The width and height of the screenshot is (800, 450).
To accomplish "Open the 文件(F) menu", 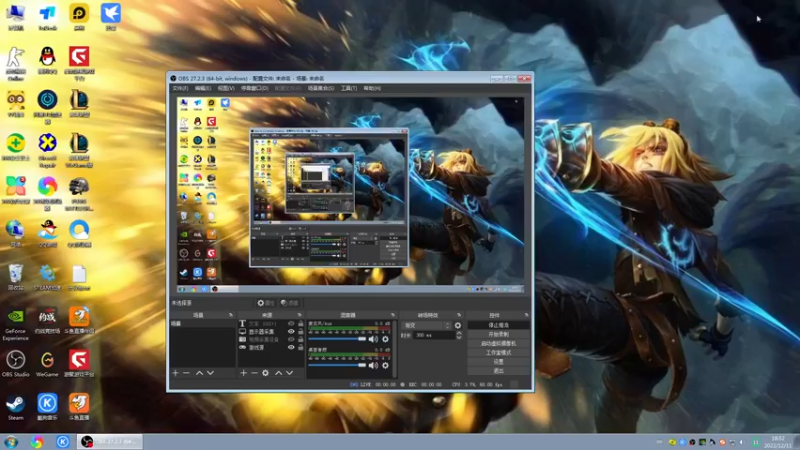I will click(180, 88).
